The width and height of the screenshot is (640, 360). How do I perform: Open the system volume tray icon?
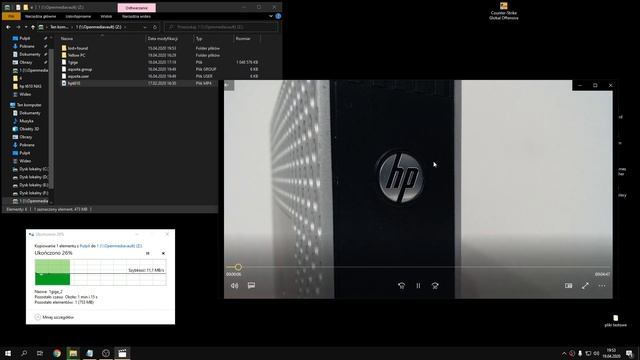pyautogui.click(x=596, y=353)
